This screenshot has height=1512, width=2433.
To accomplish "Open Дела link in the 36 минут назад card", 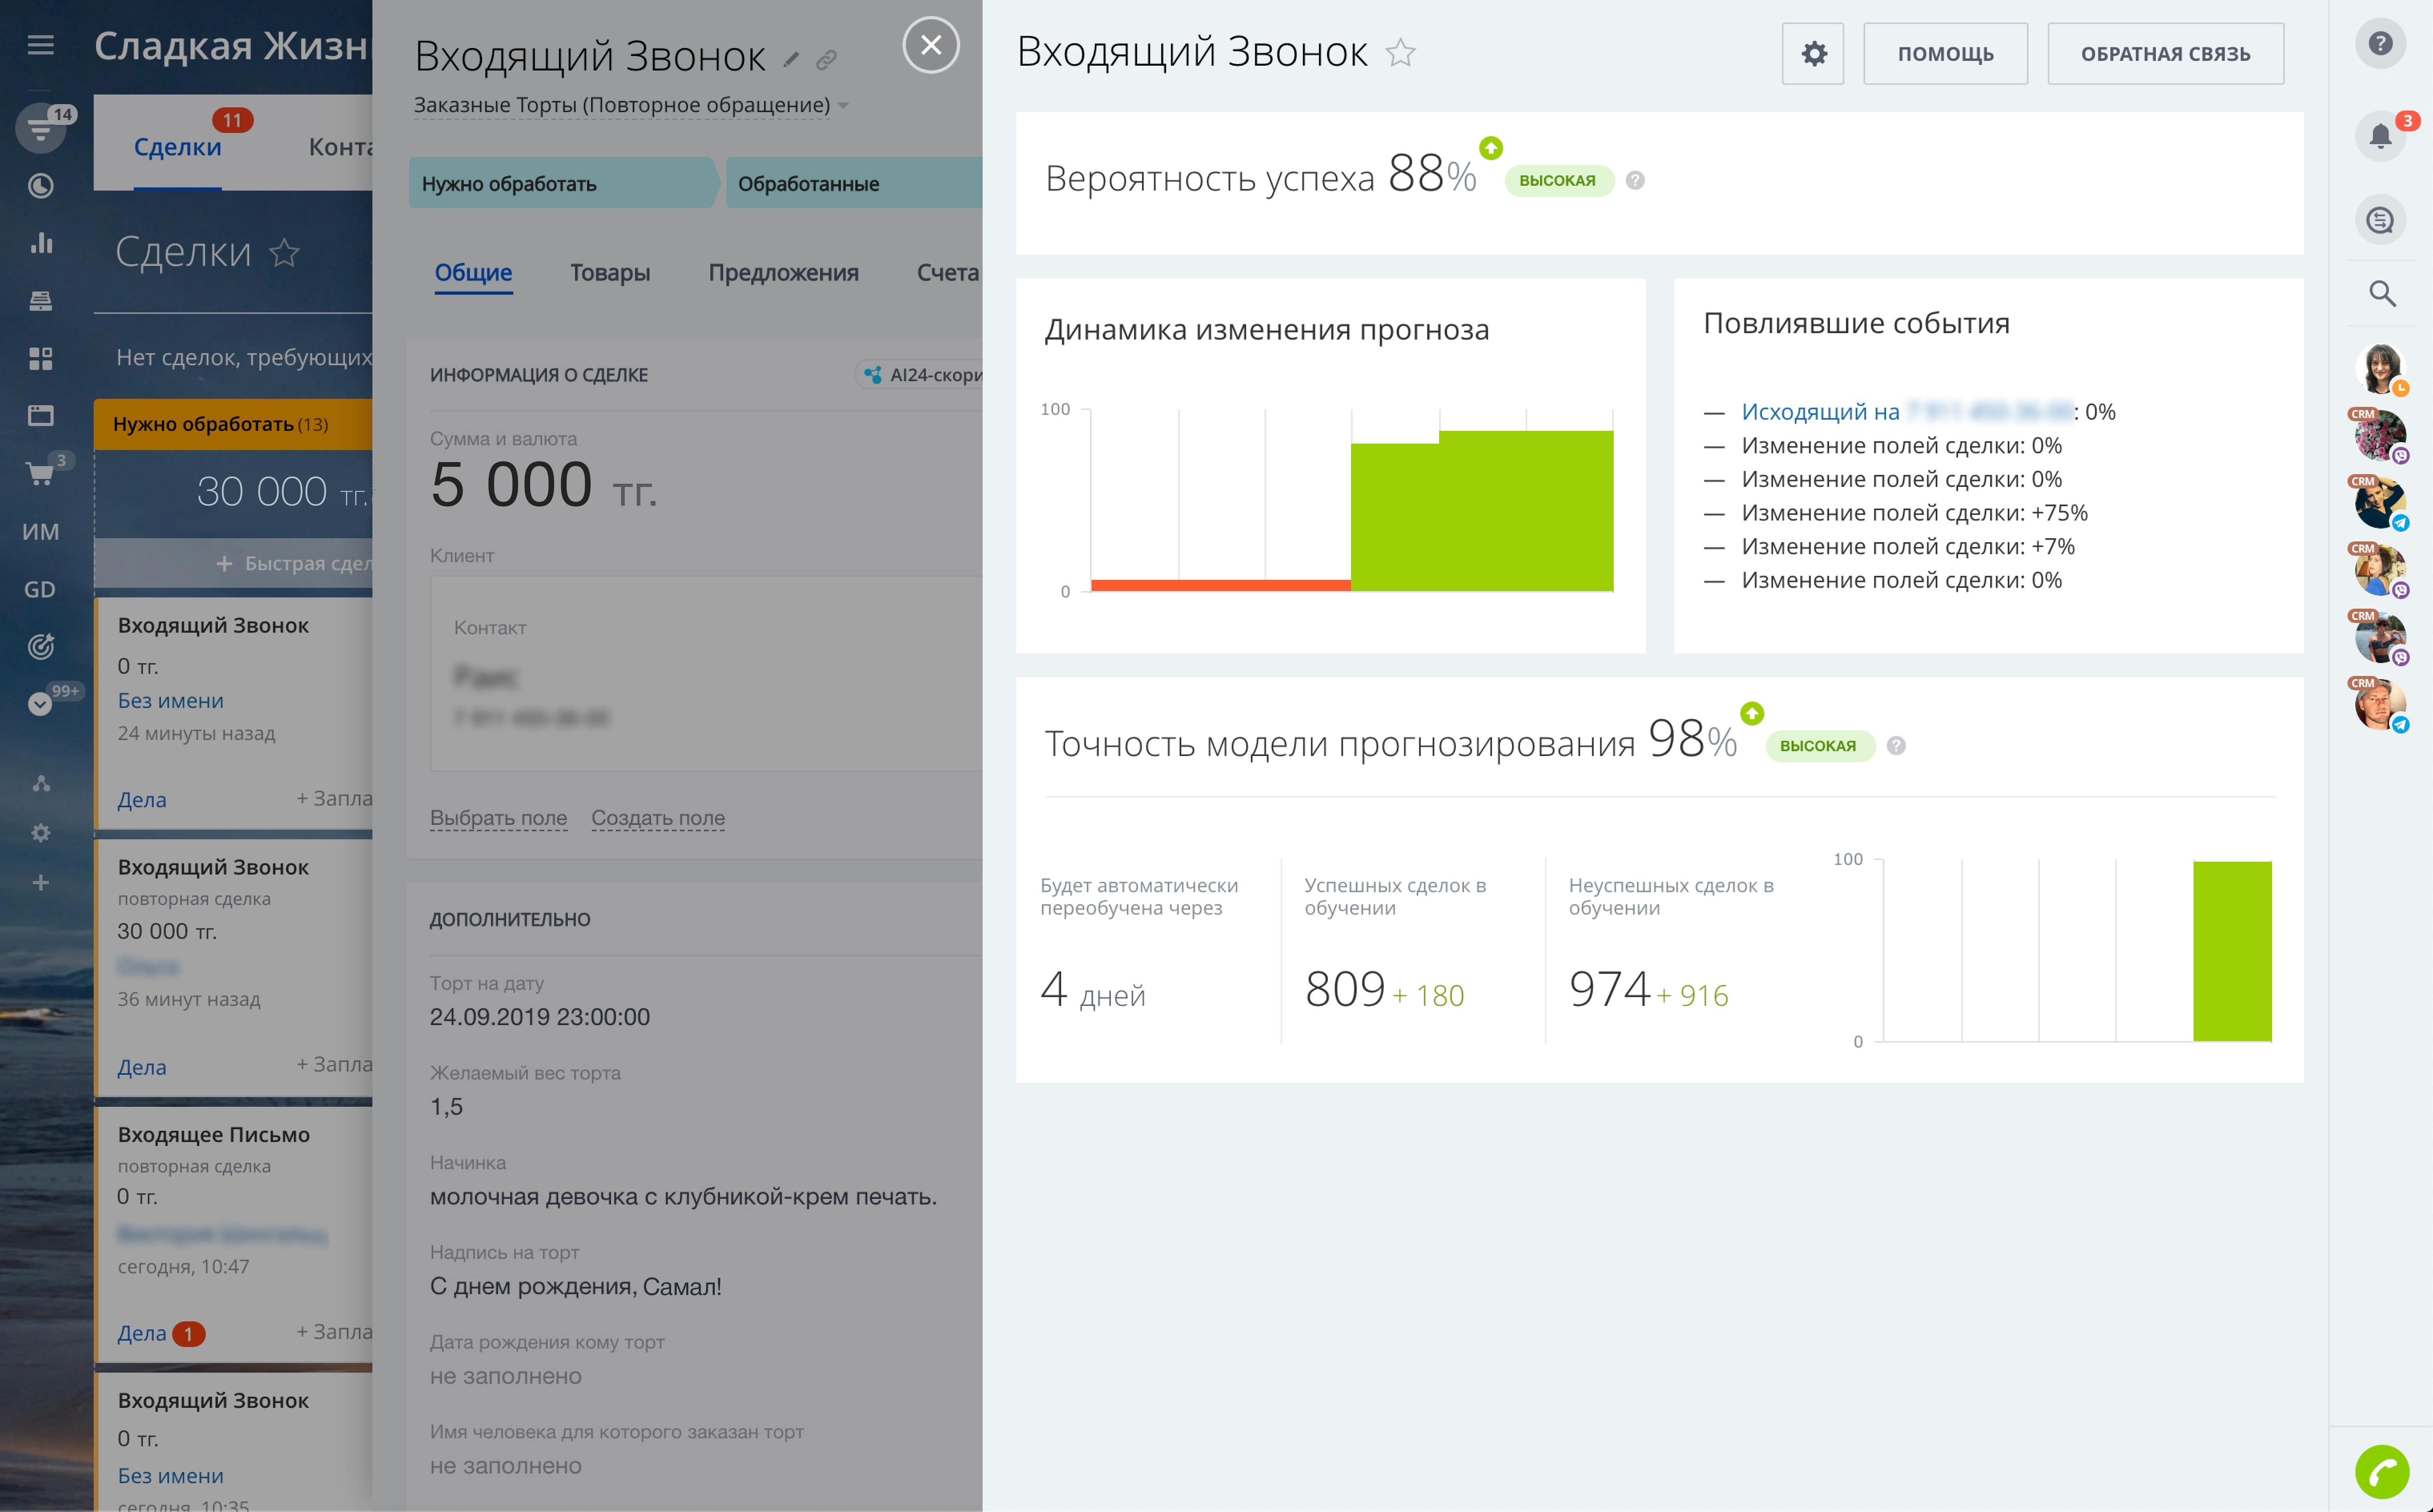I will pyautogui.click(x=142, y=1068).
